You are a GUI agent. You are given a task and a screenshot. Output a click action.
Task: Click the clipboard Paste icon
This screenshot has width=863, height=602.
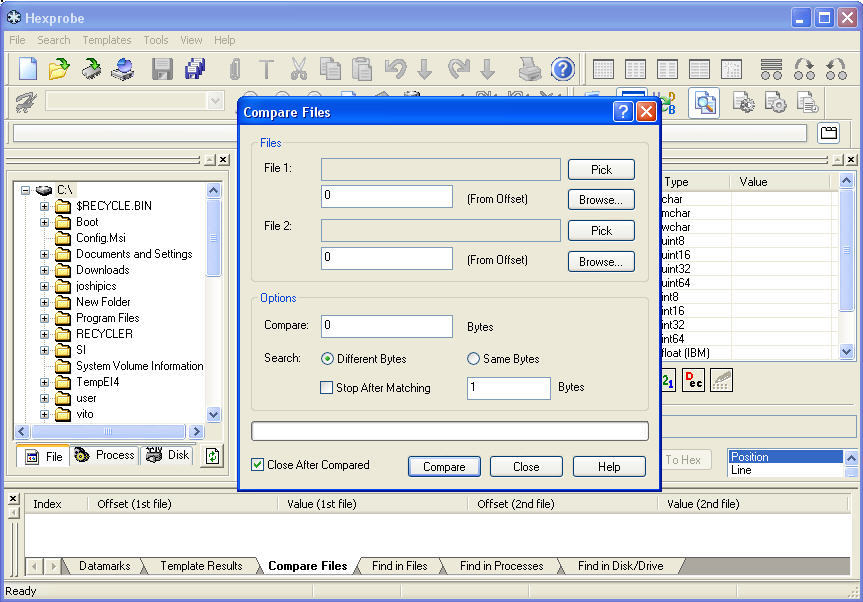coord(362,69)
